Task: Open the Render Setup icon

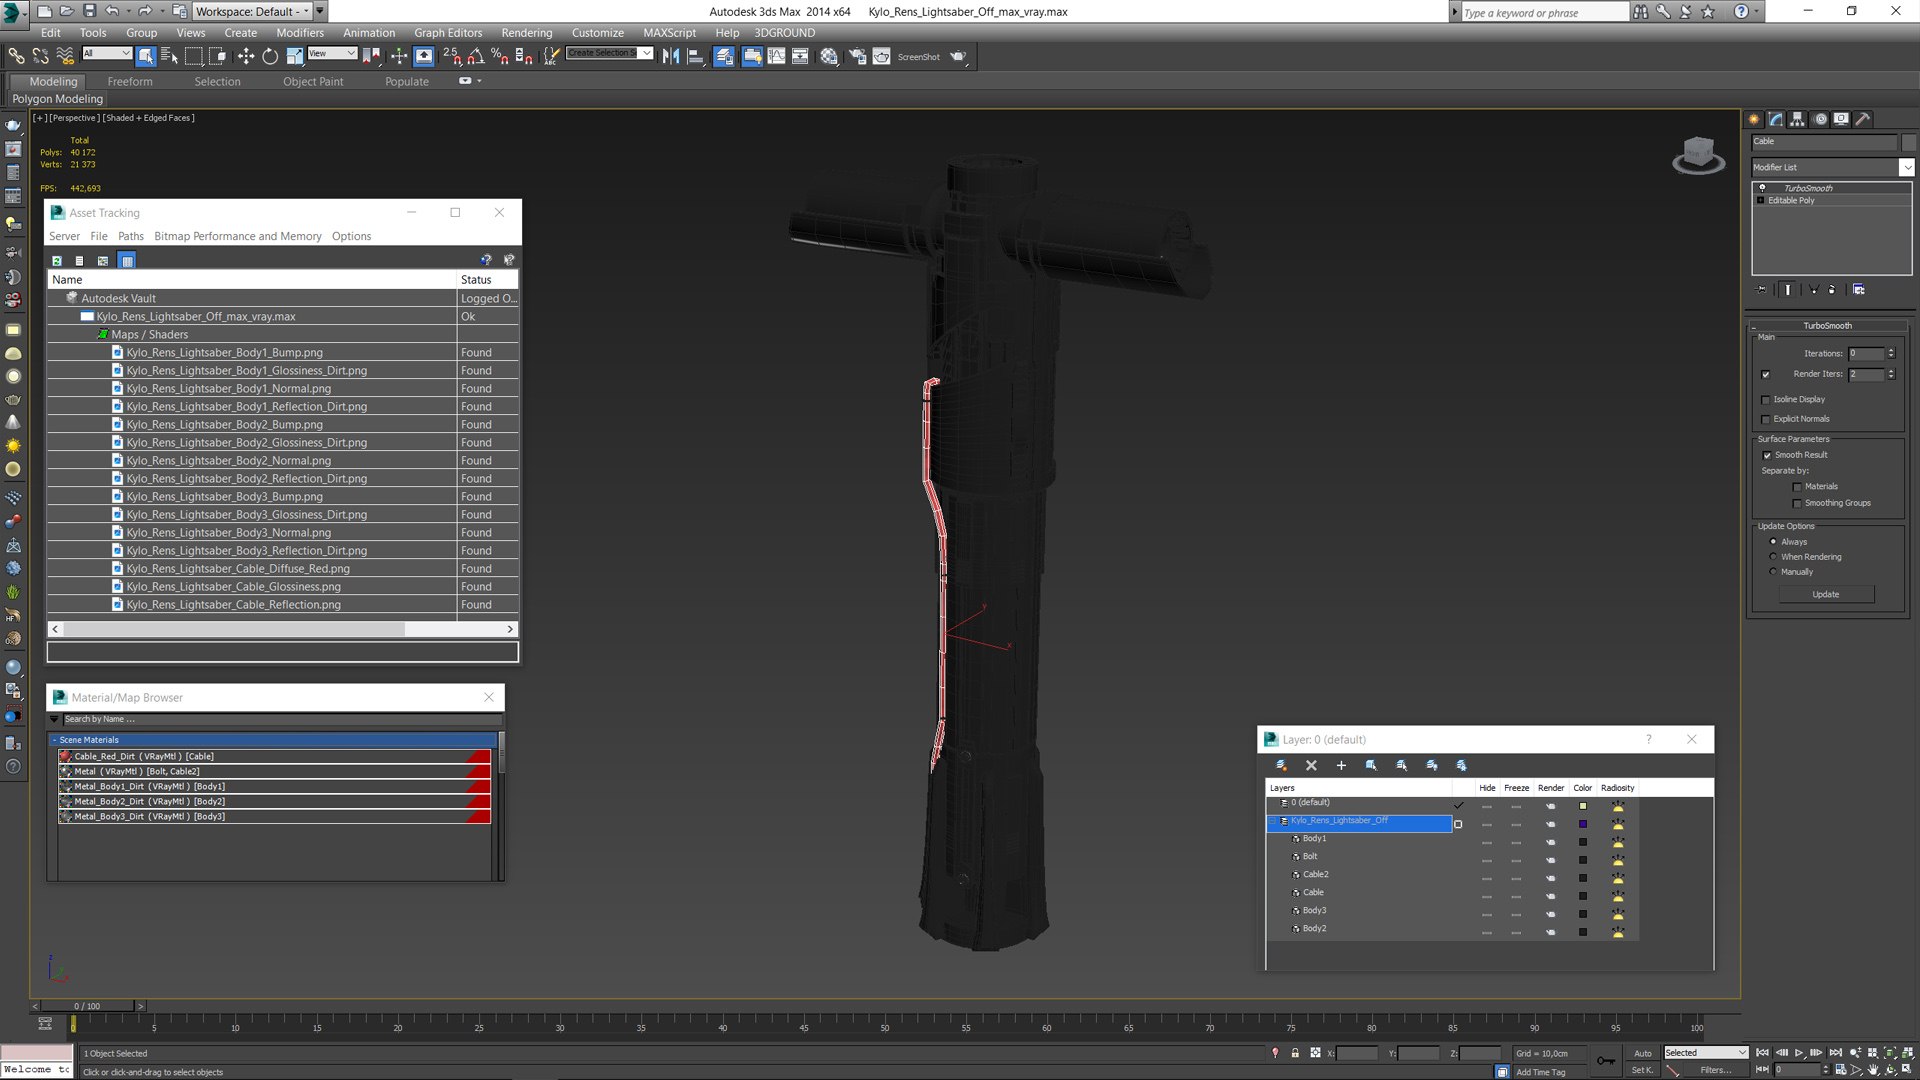Action: [857, 56]
